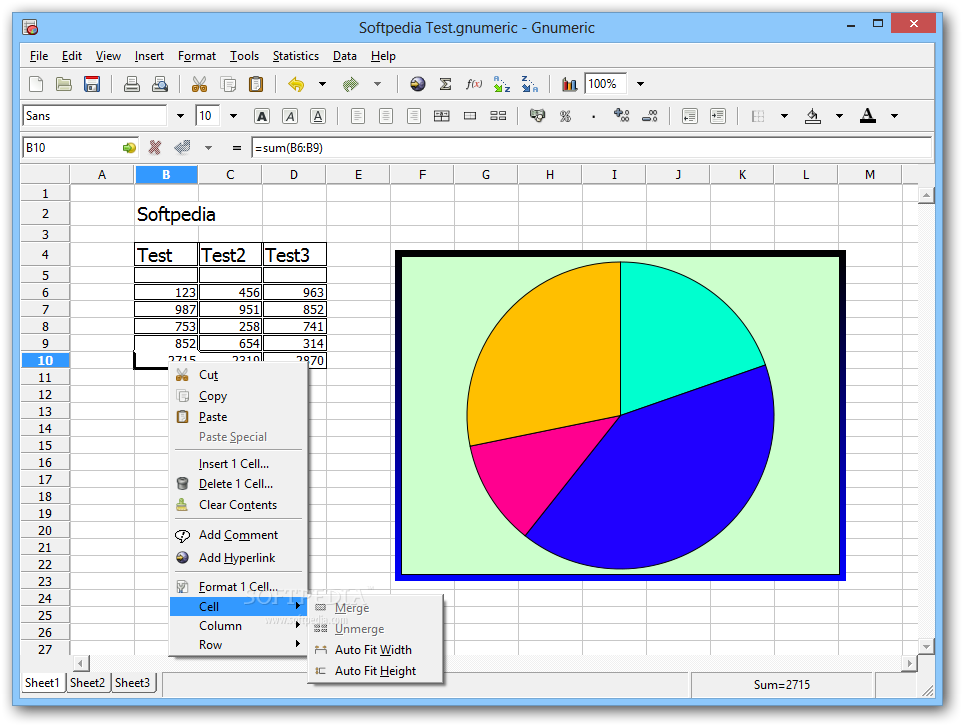This screenshot has height=726, width=963.
Task: Open a file with folder icon
Action: click(x=64, y=84)
